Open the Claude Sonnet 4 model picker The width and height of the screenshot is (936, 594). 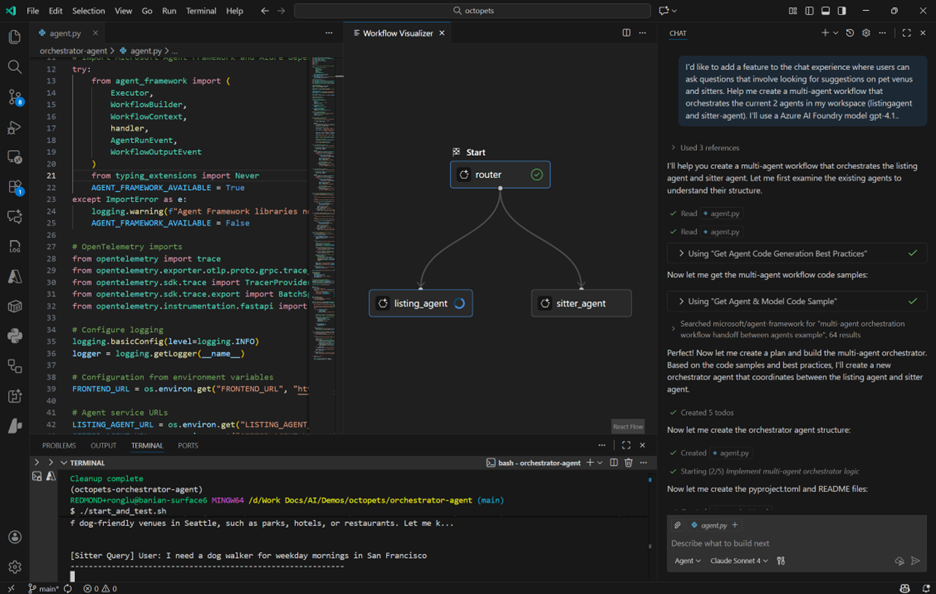[739, 561]
